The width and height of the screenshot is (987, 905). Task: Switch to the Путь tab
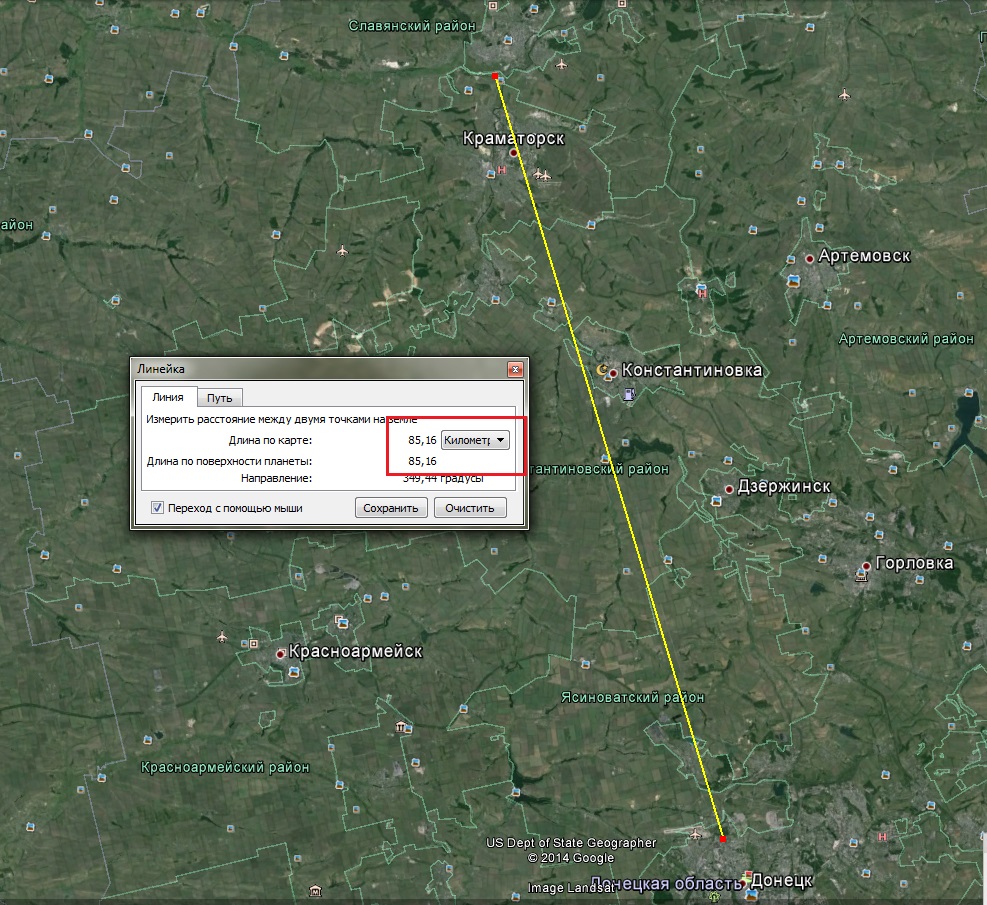[x=220, y=398]
